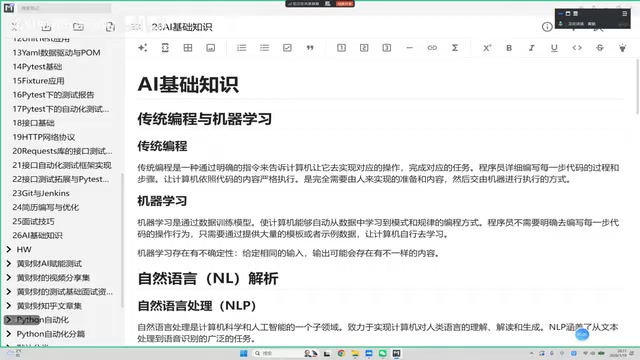Open note 13Yaml数据驱动与POM

pos(56,53)
